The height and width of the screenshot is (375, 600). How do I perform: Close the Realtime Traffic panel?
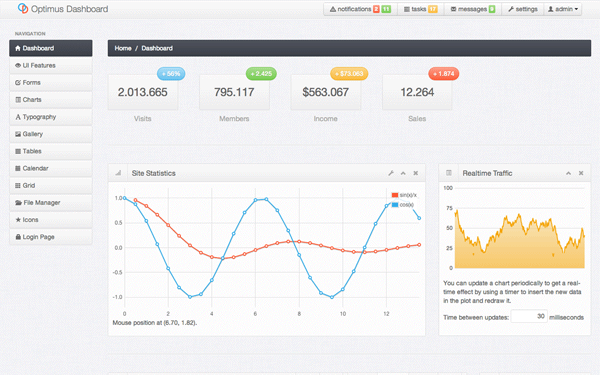pyautogui.click(x=581, y=173)
